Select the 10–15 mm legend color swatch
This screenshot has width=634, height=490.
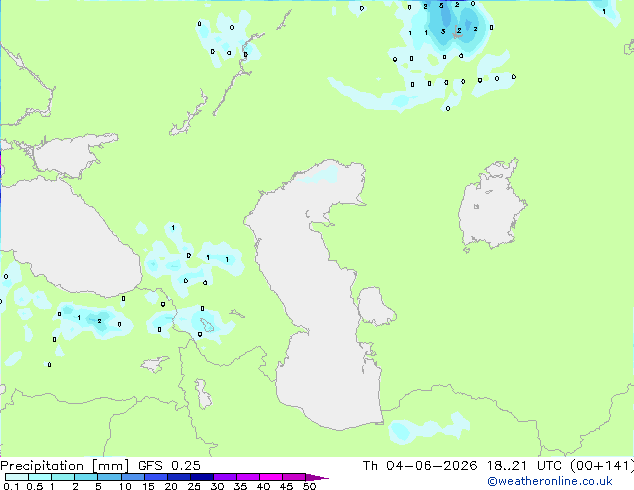point(133,477)
